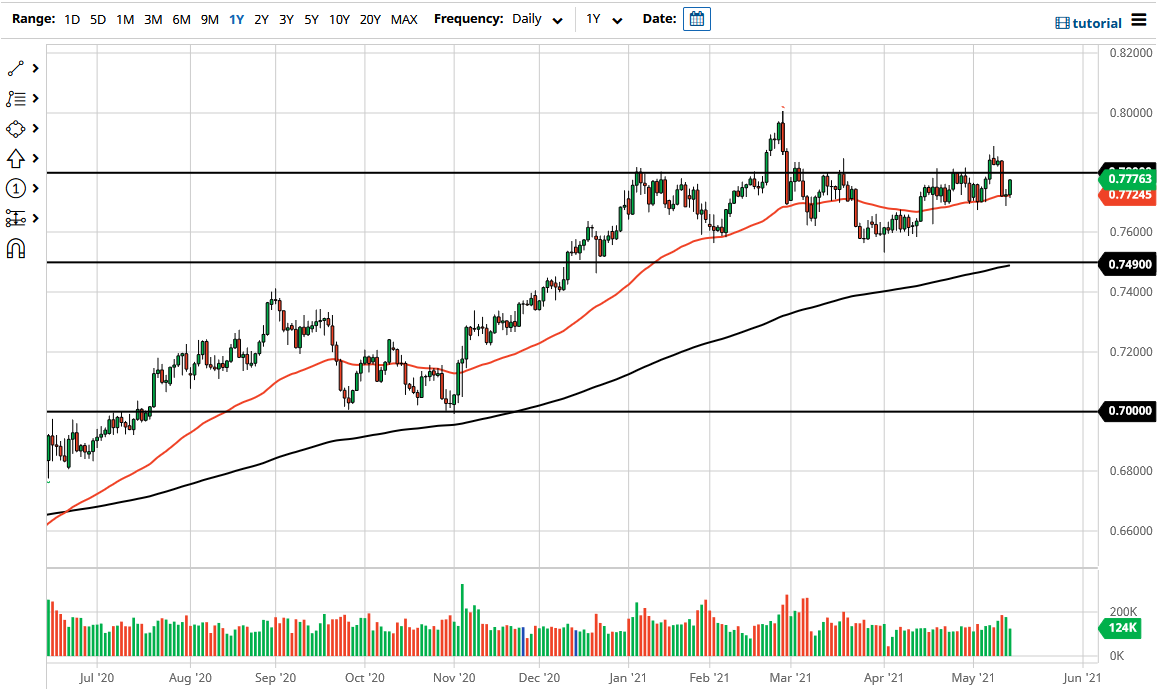Viewport: 1160px width, 694px height.
Task: Click the 0.70000 horizontal line label
Action: (1128, 411)
